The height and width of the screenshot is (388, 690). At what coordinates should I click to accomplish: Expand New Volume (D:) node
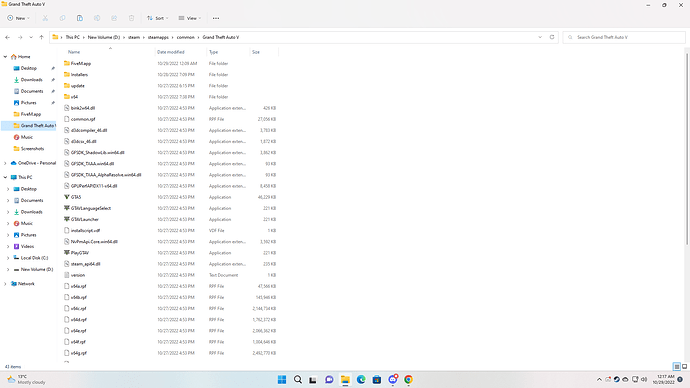point(8,269)
